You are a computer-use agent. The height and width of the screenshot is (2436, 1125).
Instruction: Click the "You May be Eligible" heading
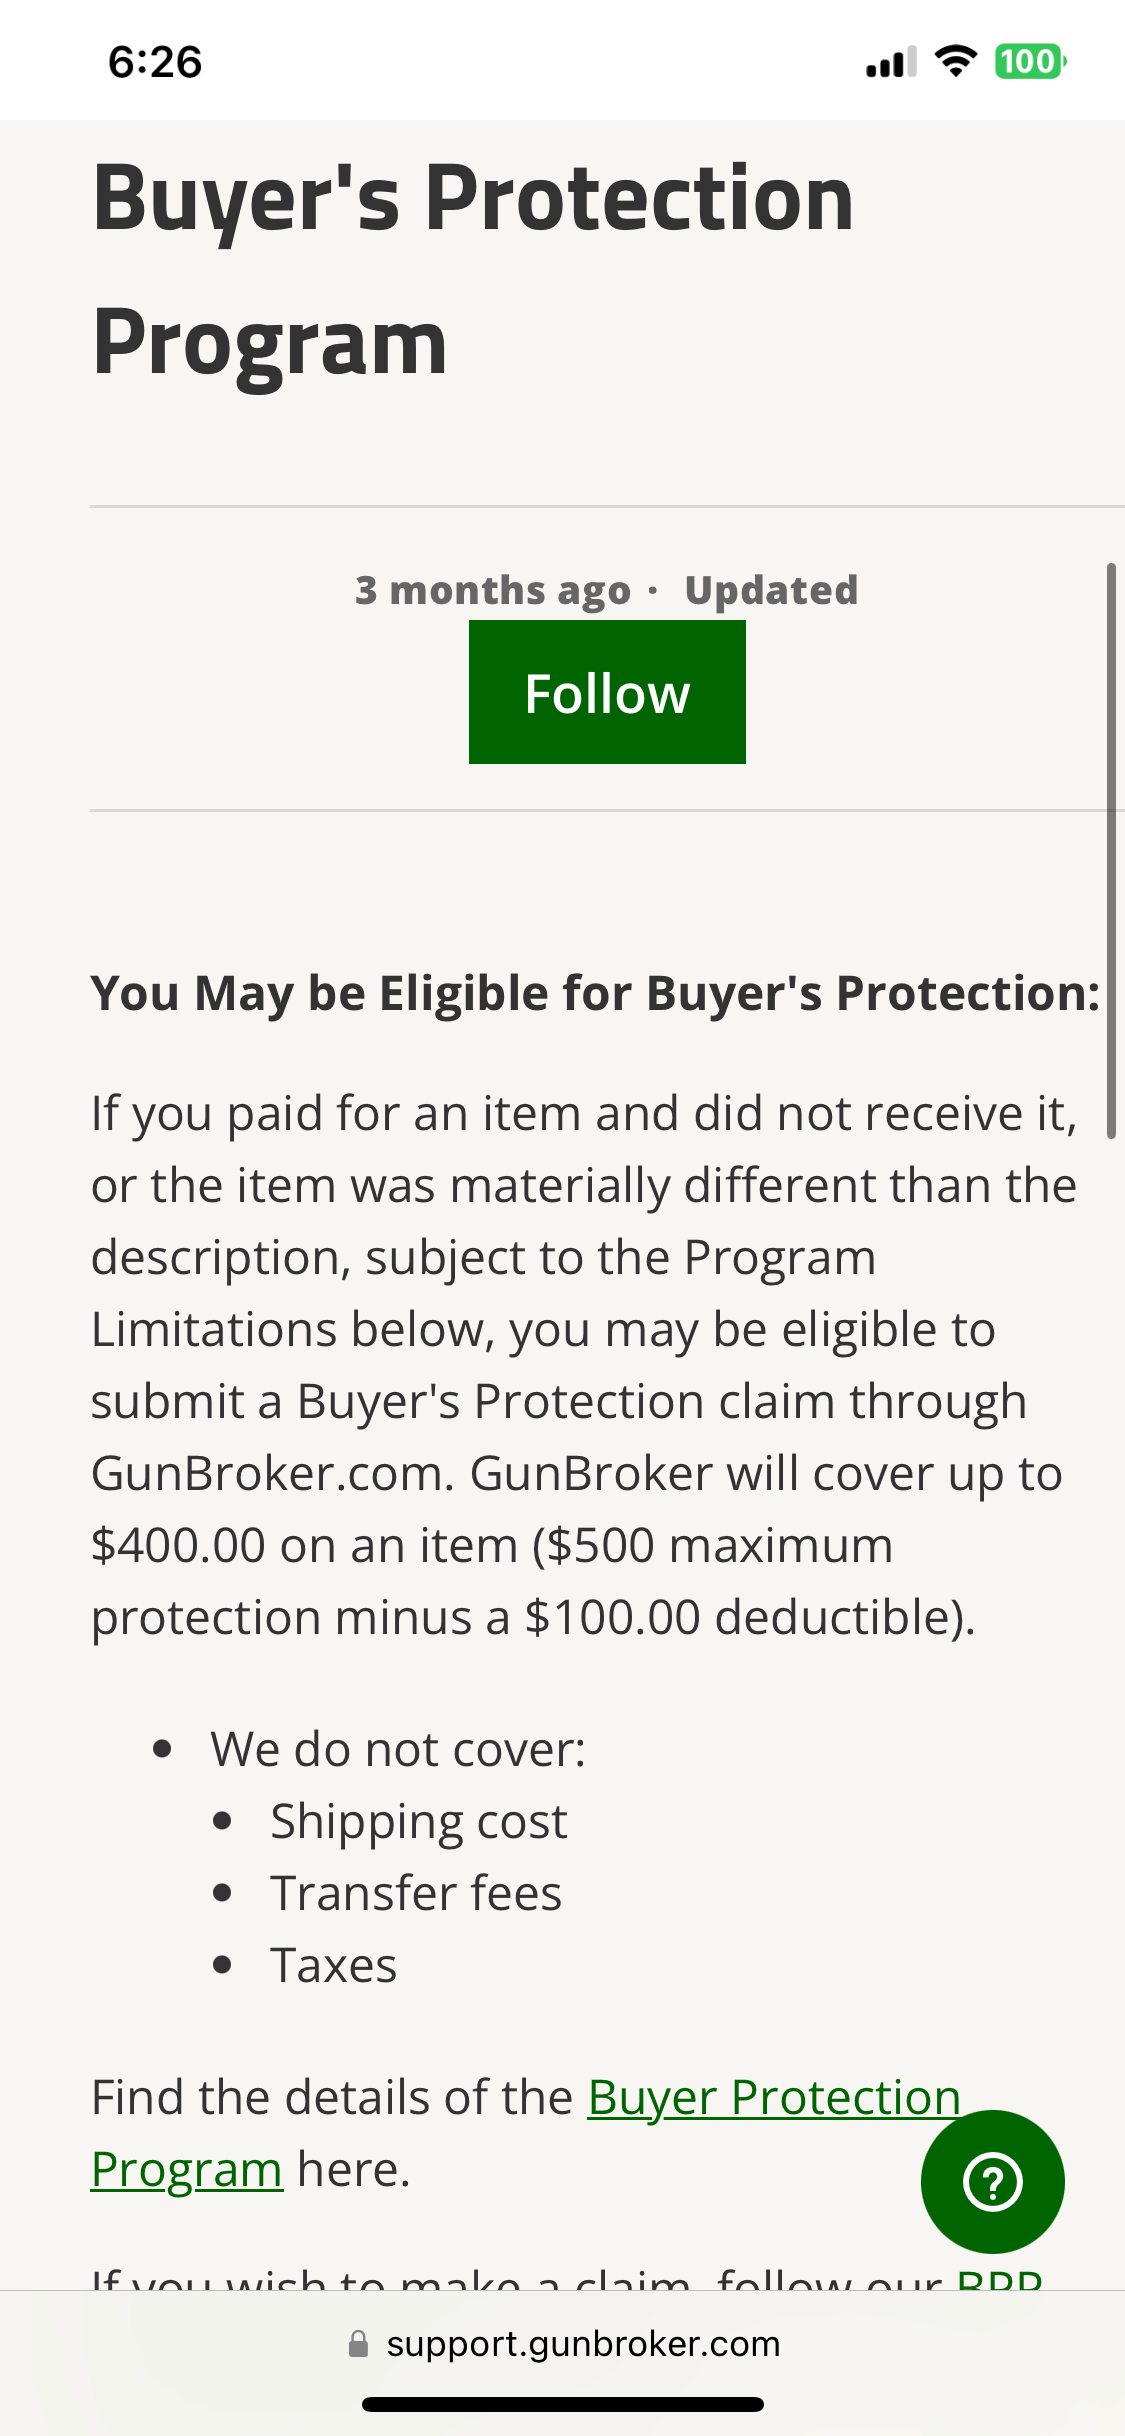pos(595,994)
